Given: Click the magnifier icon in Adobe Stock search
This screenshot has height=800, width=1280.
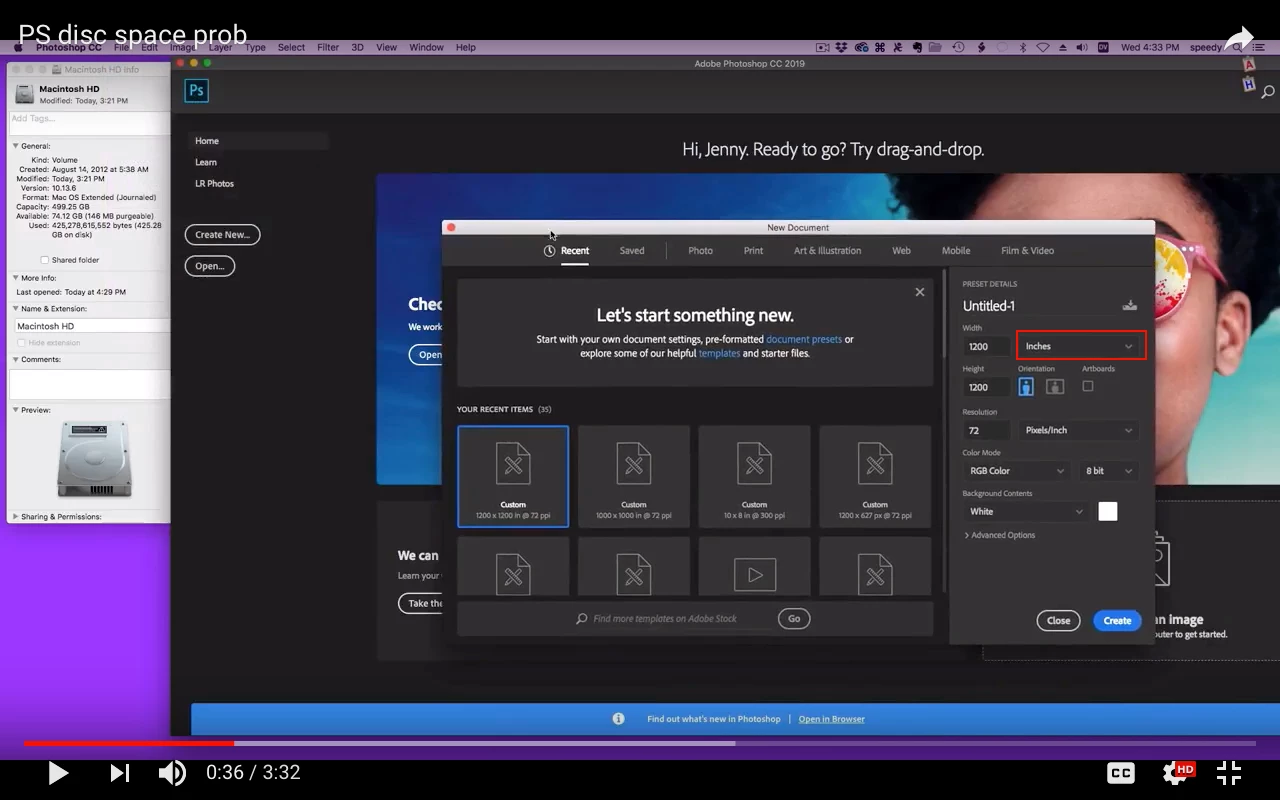Looking at the screenshot, I should (x=582, y=619).
